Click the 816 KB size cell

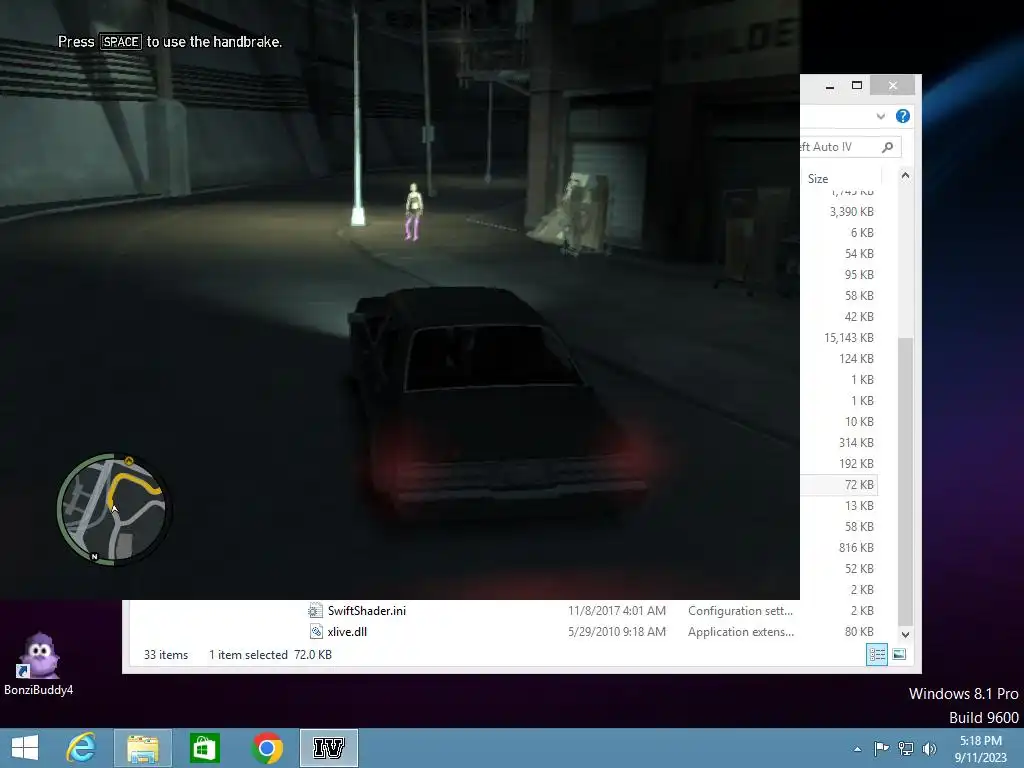click(x=856, y=547)
